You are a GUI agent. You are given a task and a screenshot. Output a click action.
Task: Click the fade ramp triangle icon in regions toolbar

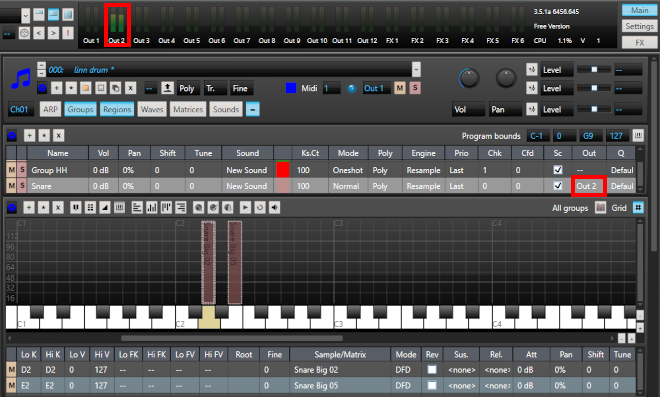tap(105, 208)
